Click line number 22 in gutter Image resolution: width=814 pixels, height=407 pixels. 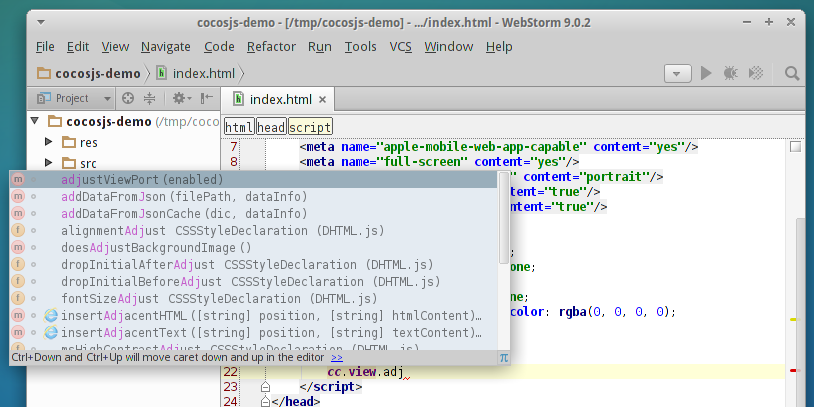pos(230,372)
